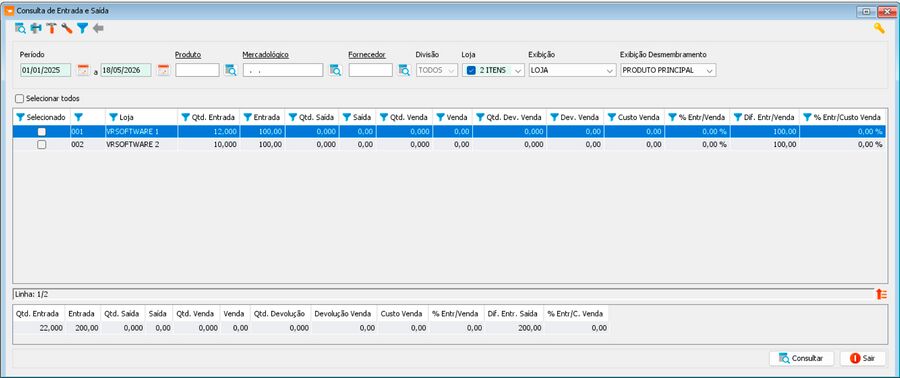The width and height of the screenshot is (900, 378).
Task: Click the Fornecedor input field
Action: (x=371, y=70)
